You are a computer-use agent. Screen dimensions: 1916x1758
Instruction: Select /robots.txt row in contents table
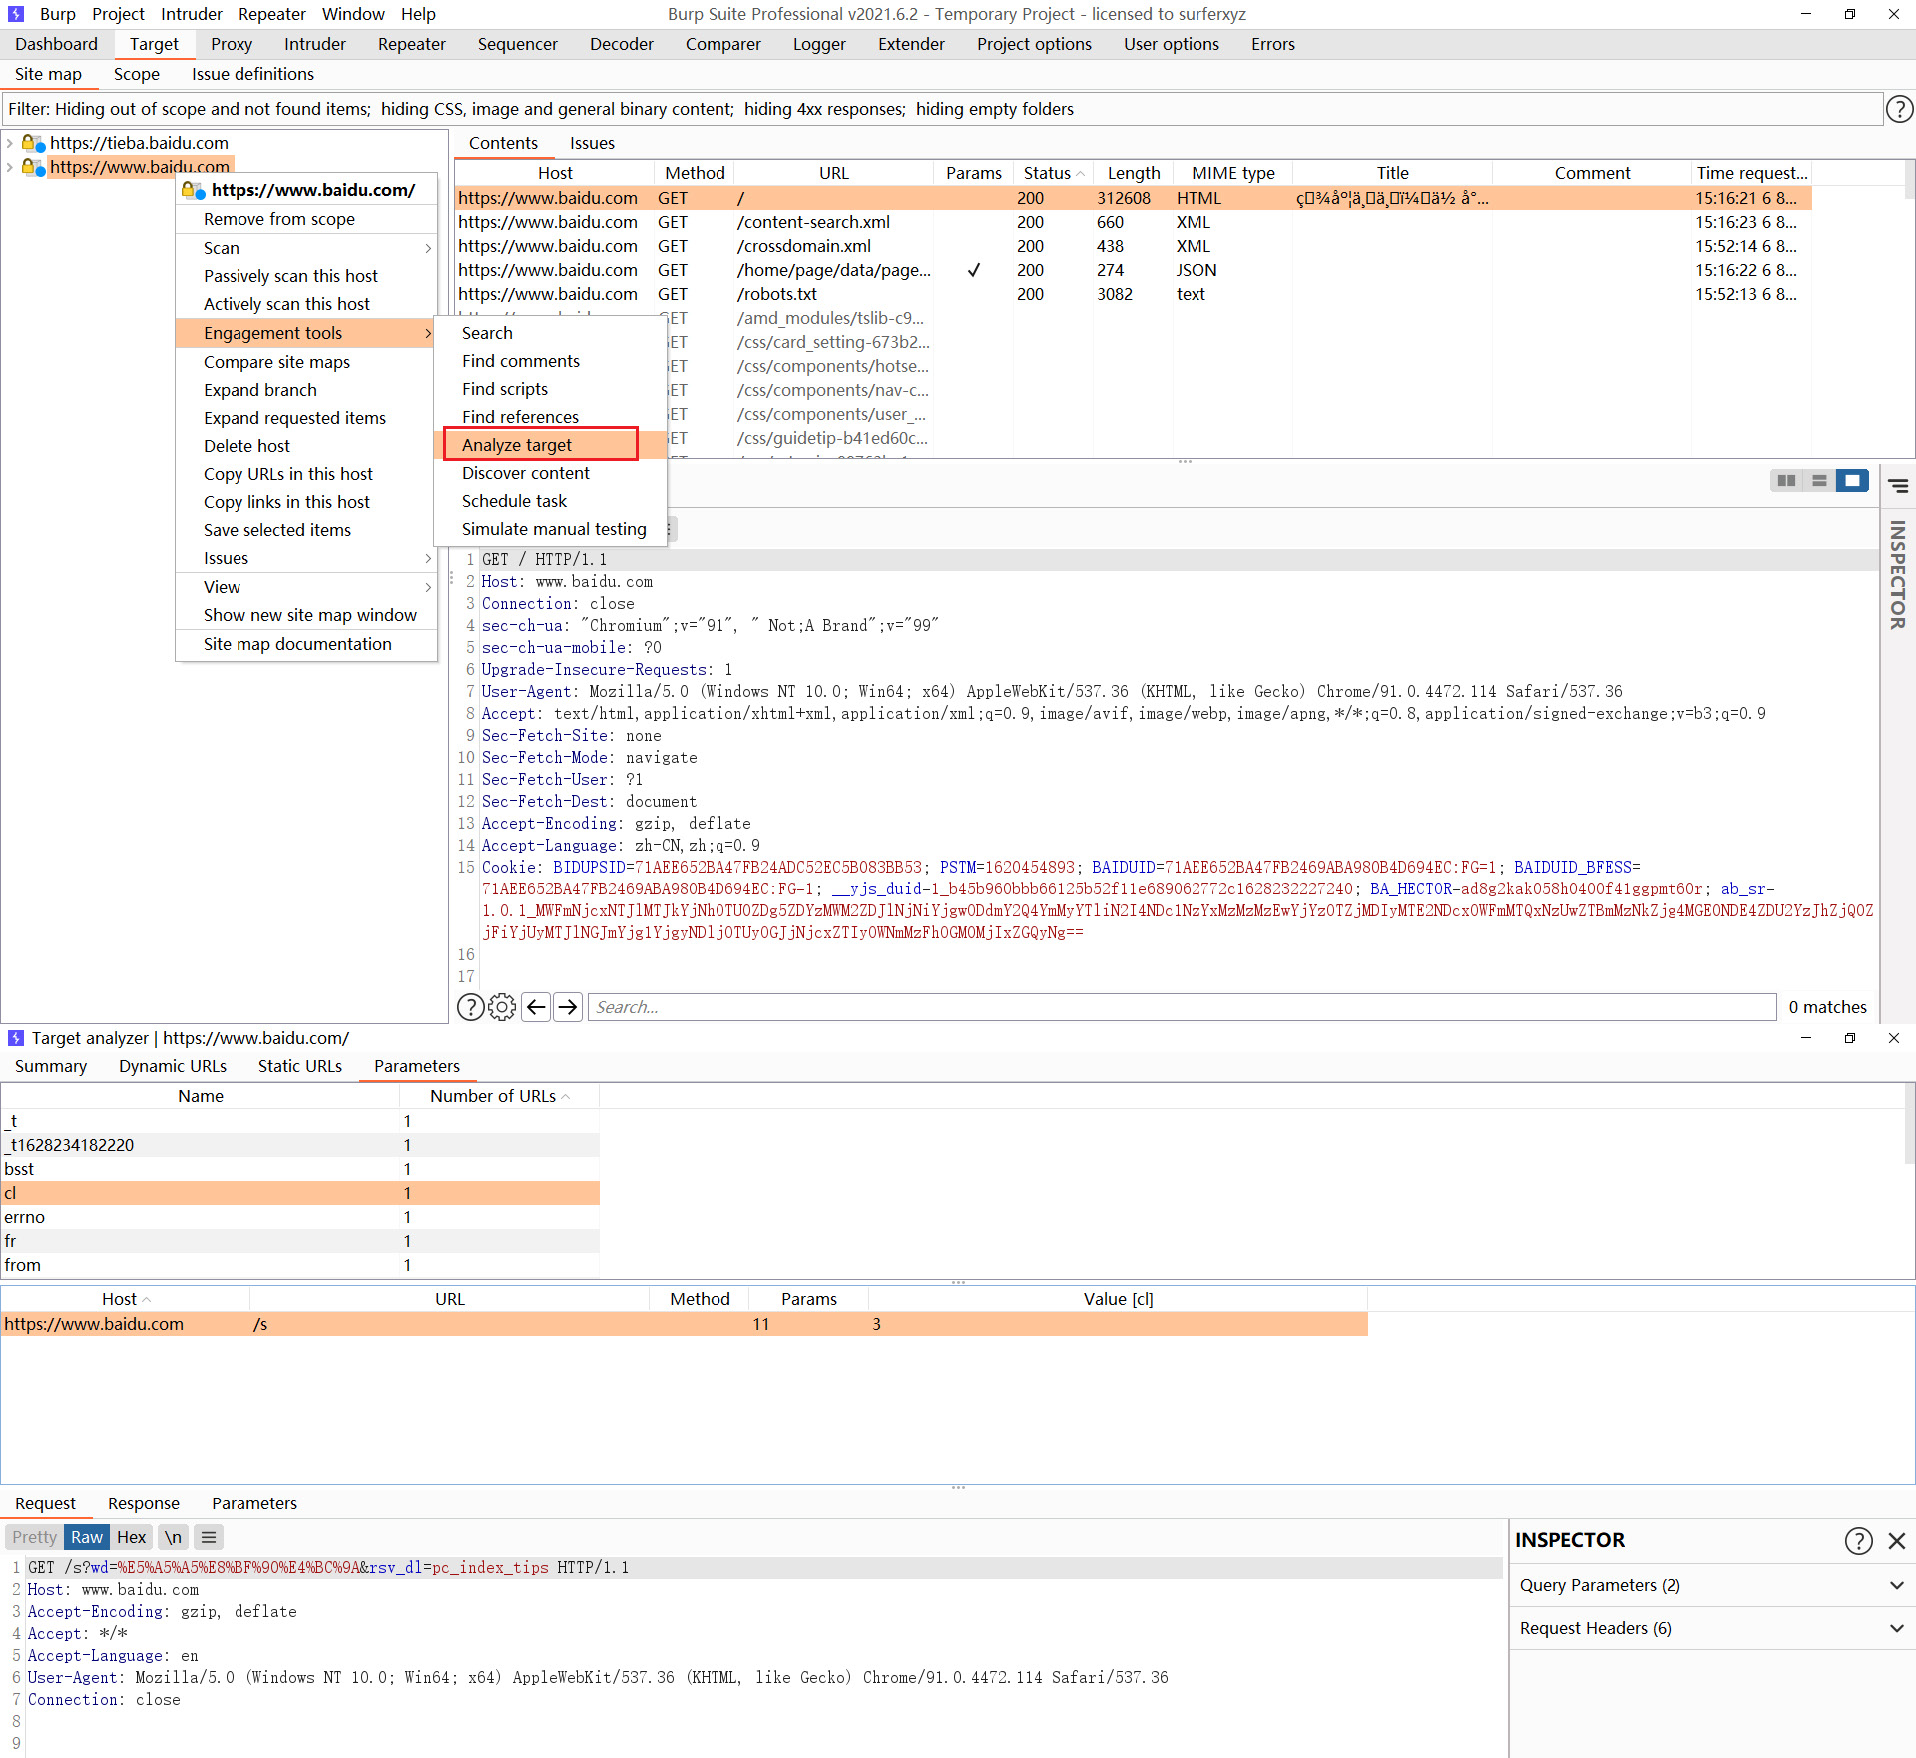point(1132,294)
